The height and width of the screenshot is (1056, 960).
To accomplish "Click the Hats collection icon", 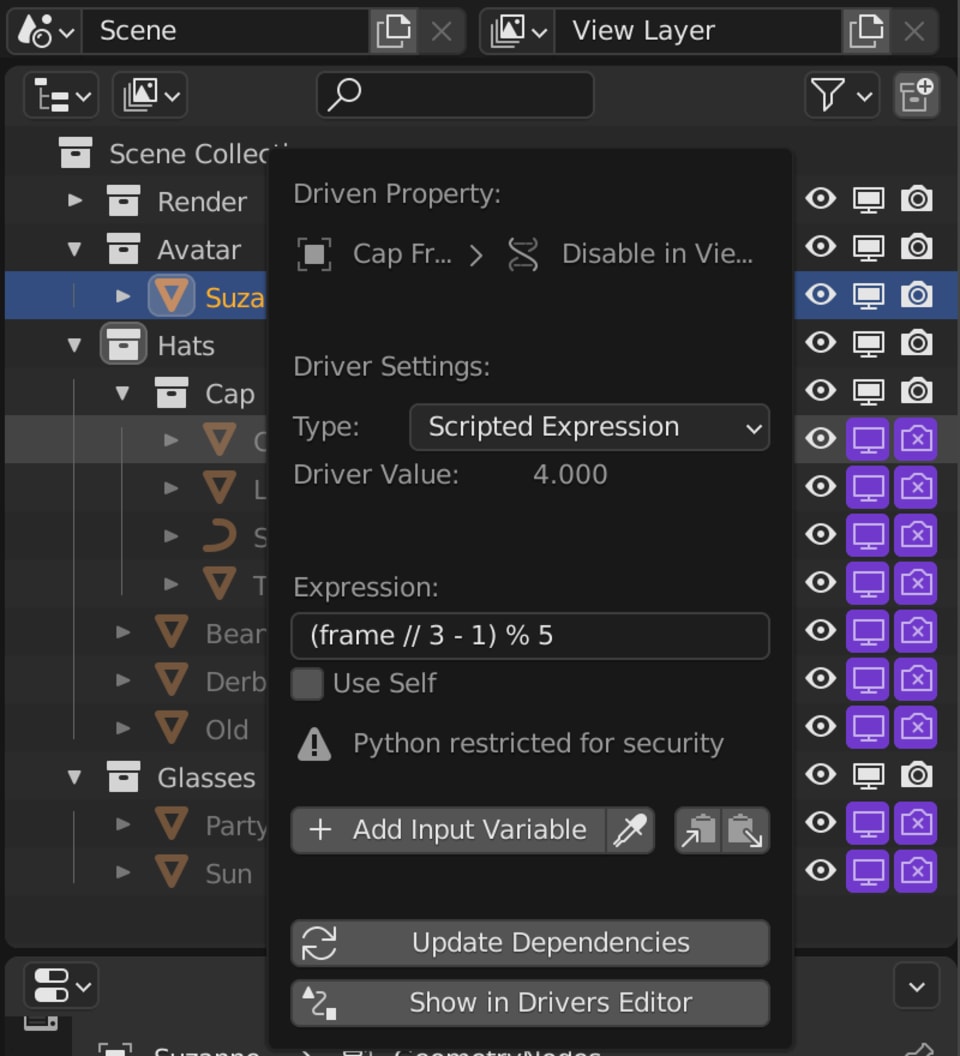I will pos(124,345).
